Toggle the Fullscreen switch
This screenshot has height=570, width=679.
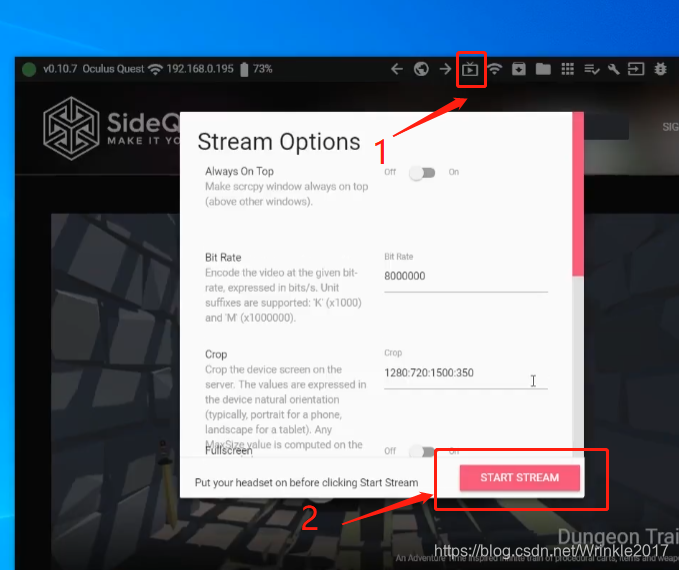tap(422, 451)
